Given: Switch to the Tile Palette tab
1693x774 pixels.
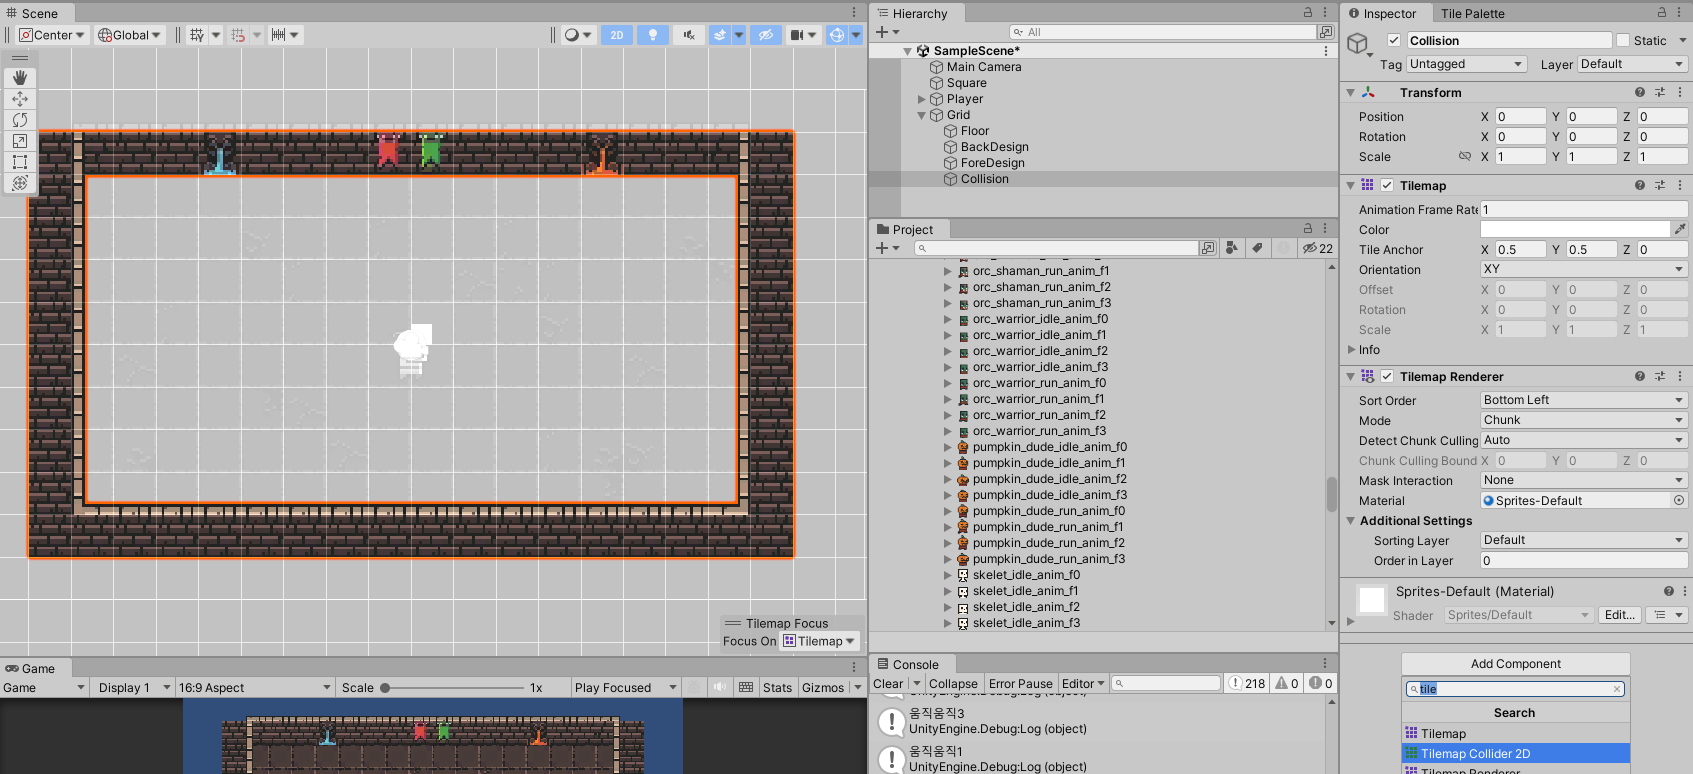Looking at the screenshot, I should click(1472, 13).
